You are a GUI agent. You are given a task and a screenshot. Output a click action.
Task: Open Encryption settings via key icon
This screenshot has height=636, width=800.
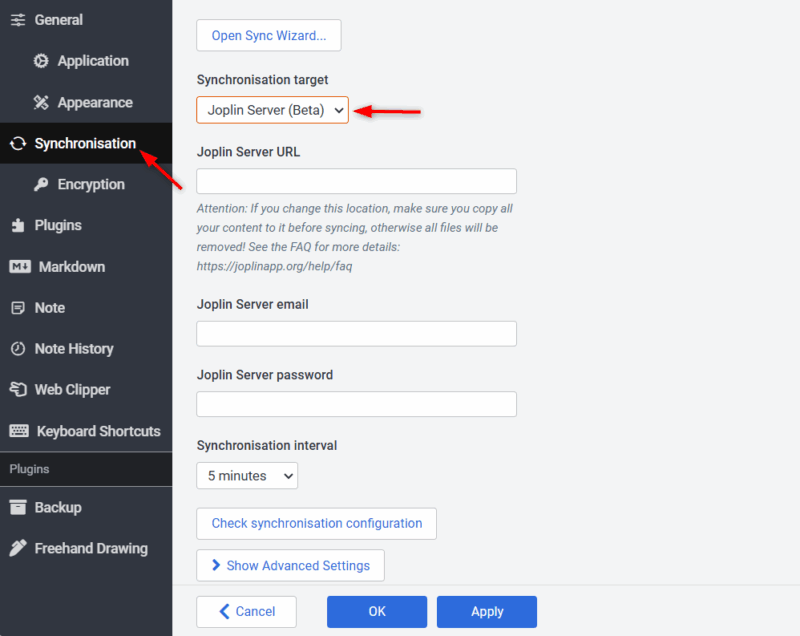coord(40,184)
